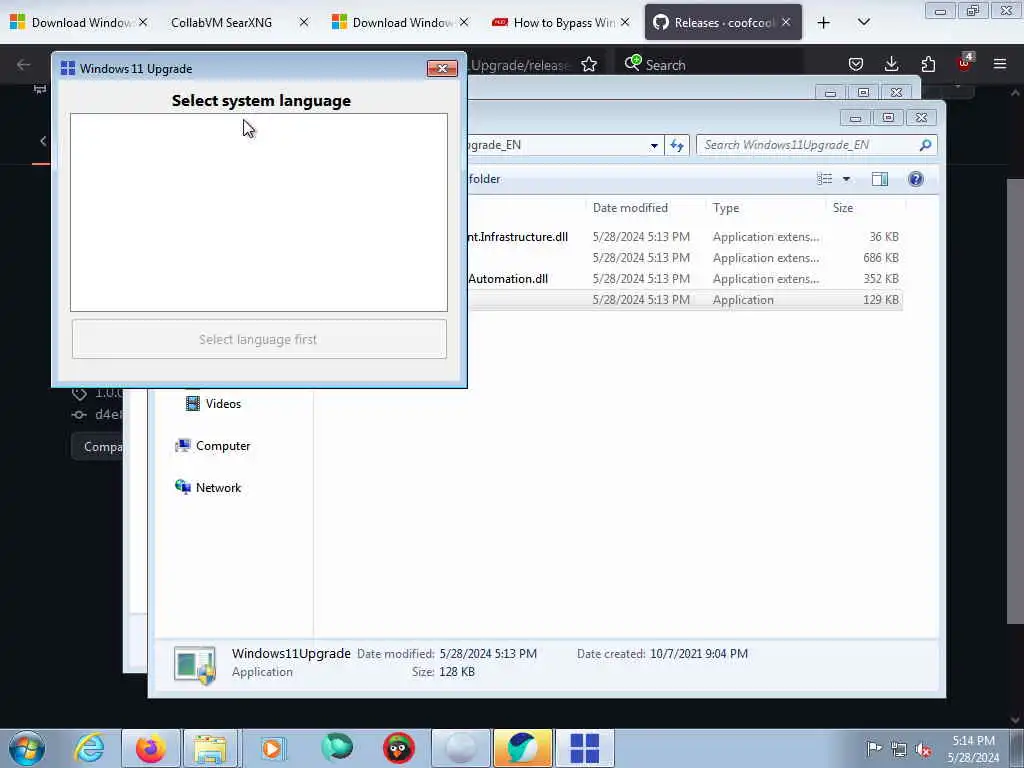Image resolution: width=1024 pixels, height=768 pixels.
Task: Close the CollabVM SearXNG tab
Action: [x=304, y=22]
